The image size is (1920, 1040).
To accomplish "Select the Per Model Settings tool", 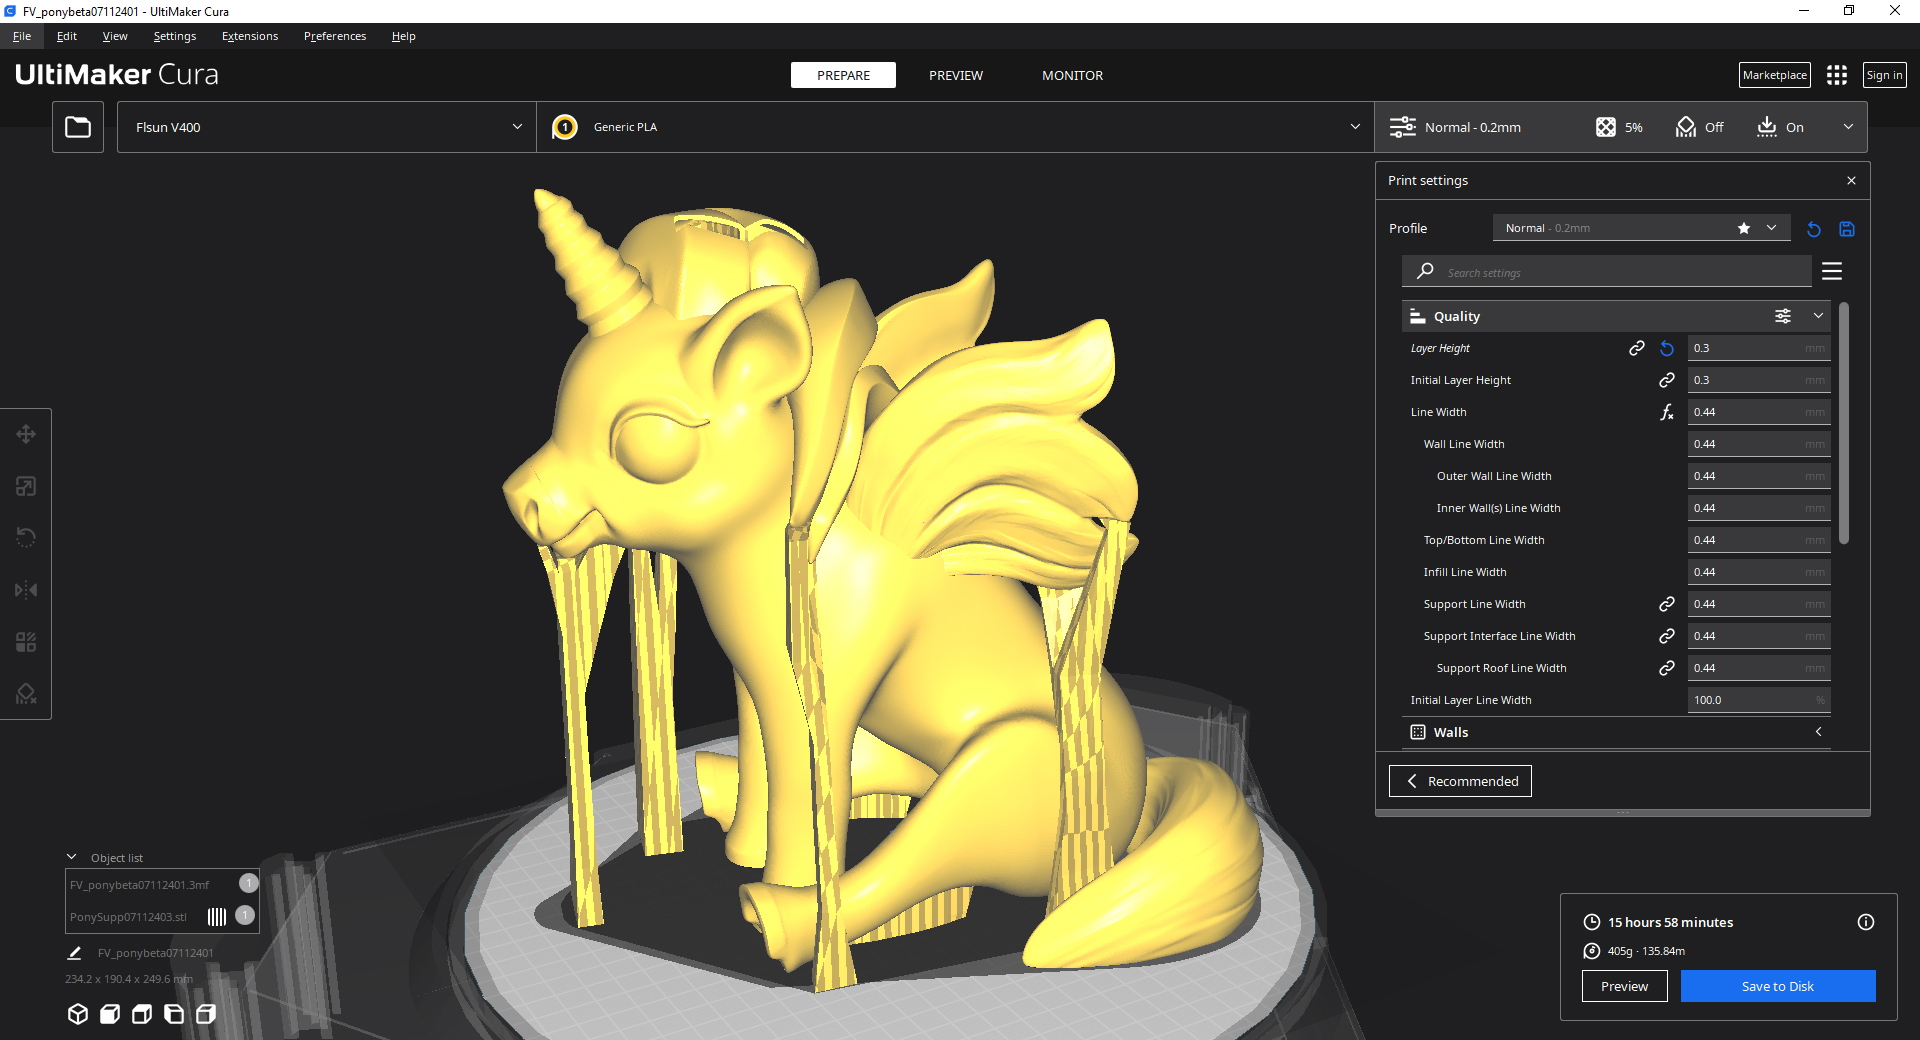I will pos(26,642).
